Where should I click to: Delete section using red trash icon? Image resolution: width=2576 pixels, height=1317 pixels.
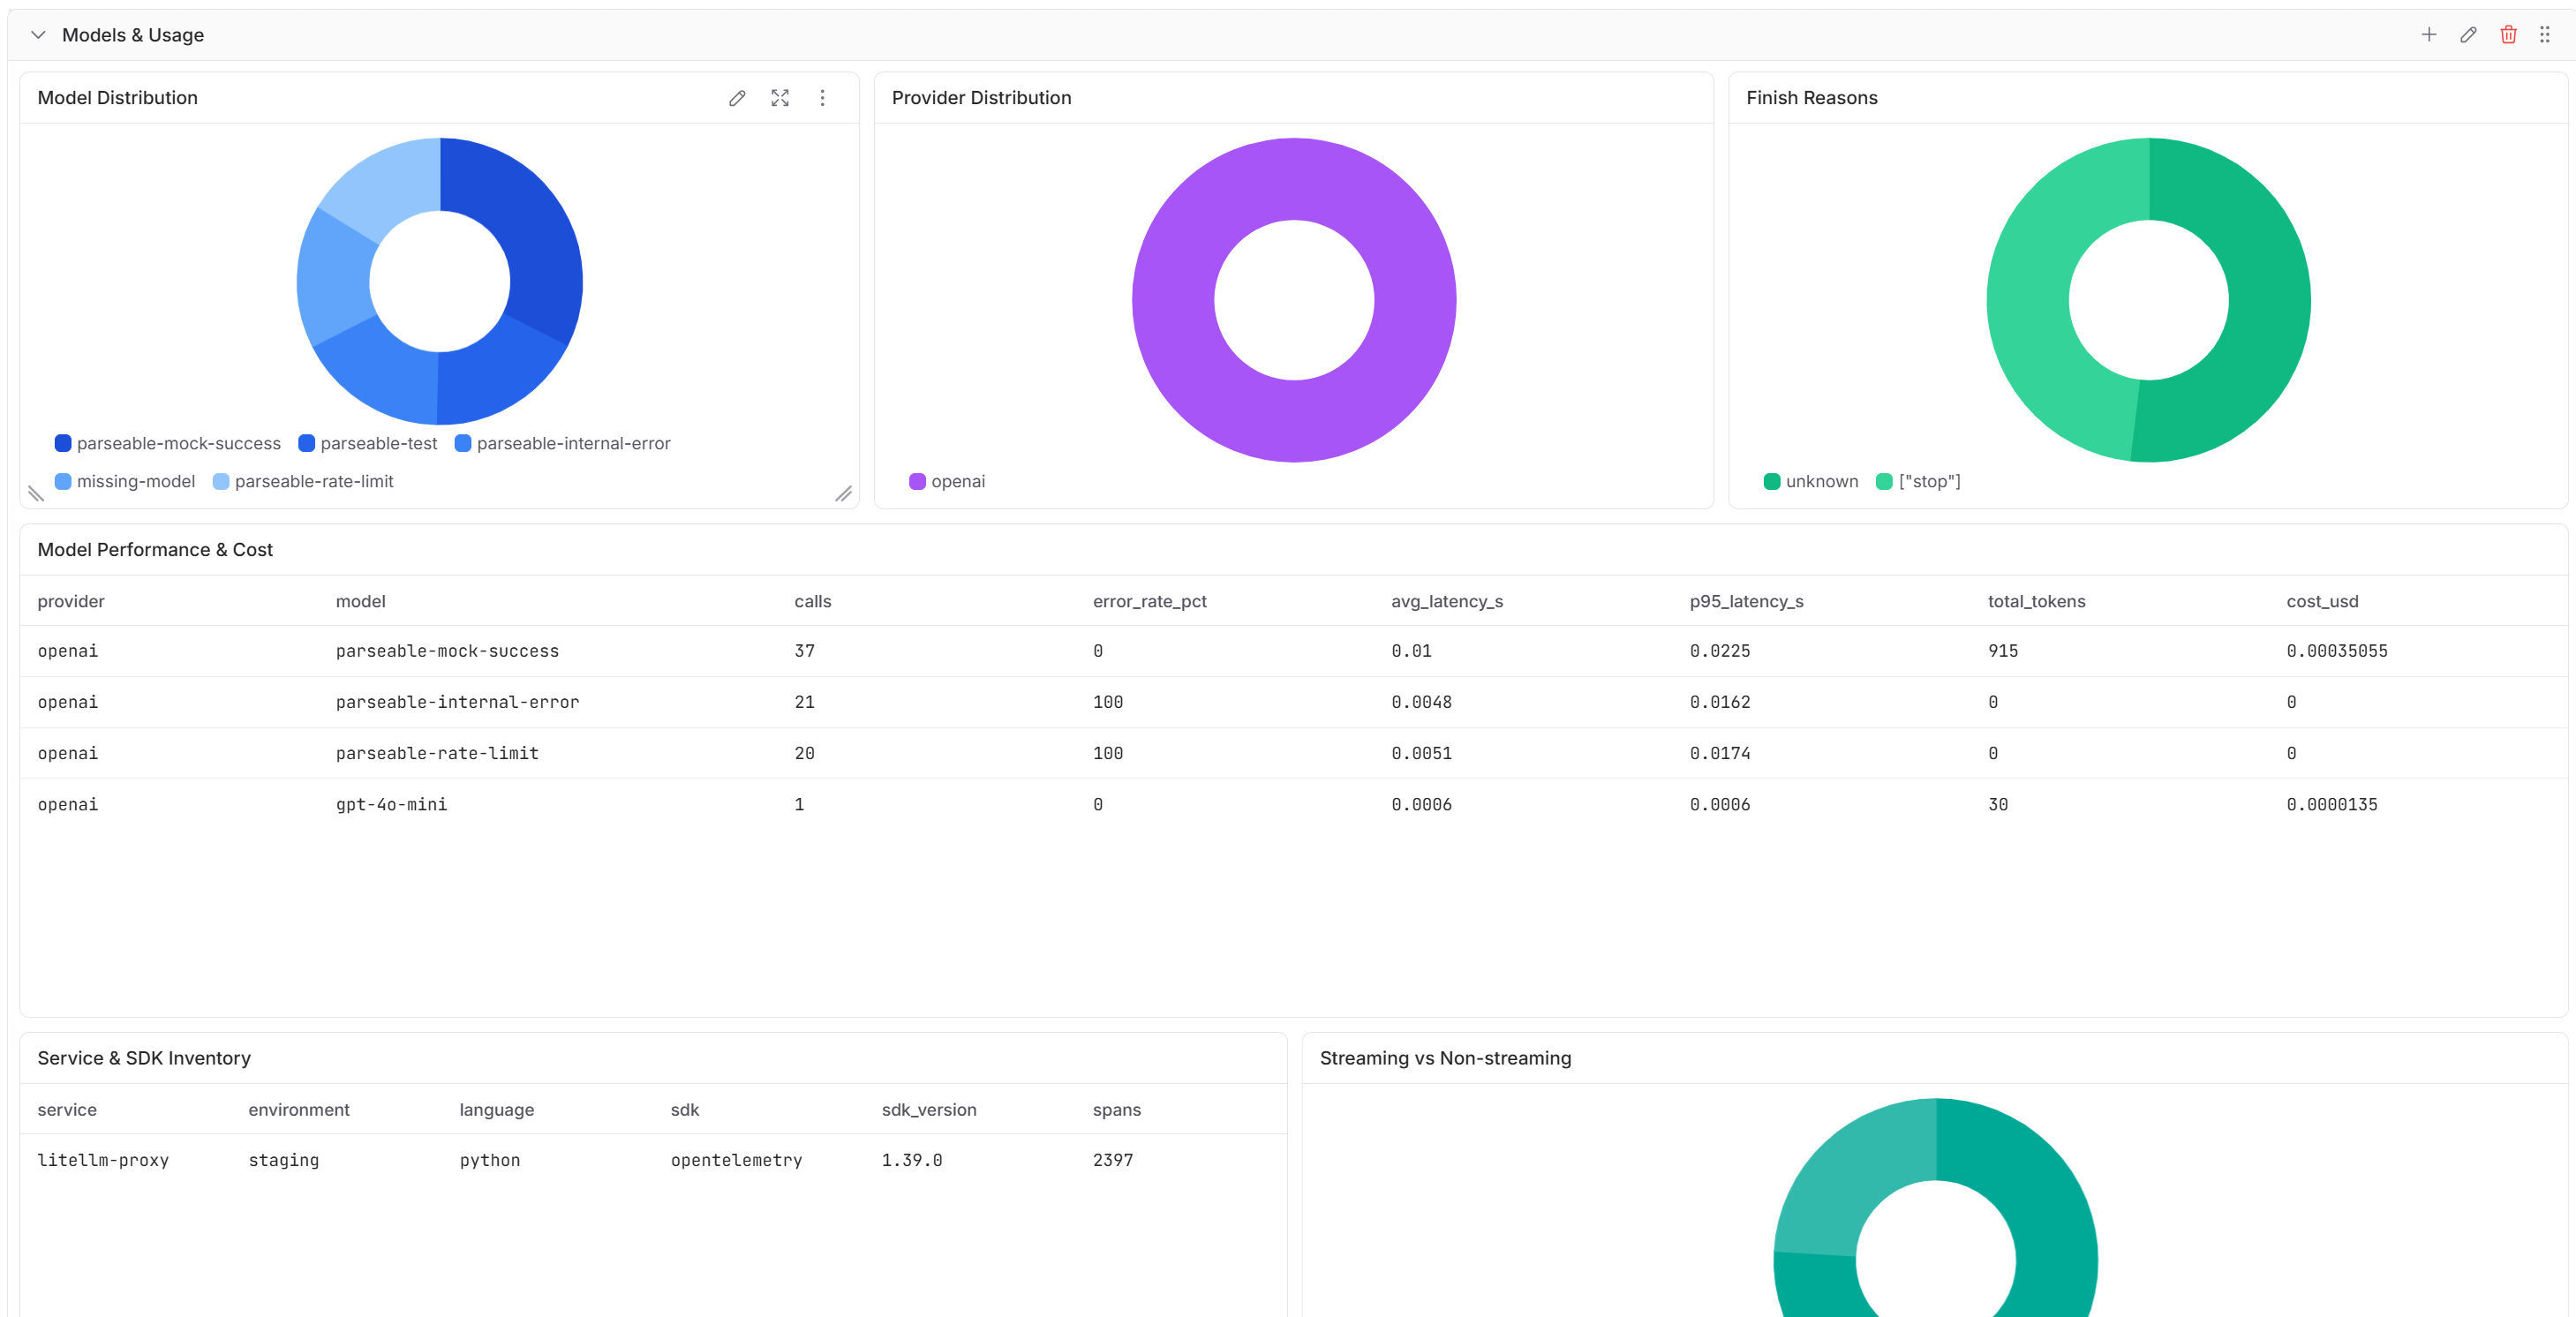tap(2508, 35)
